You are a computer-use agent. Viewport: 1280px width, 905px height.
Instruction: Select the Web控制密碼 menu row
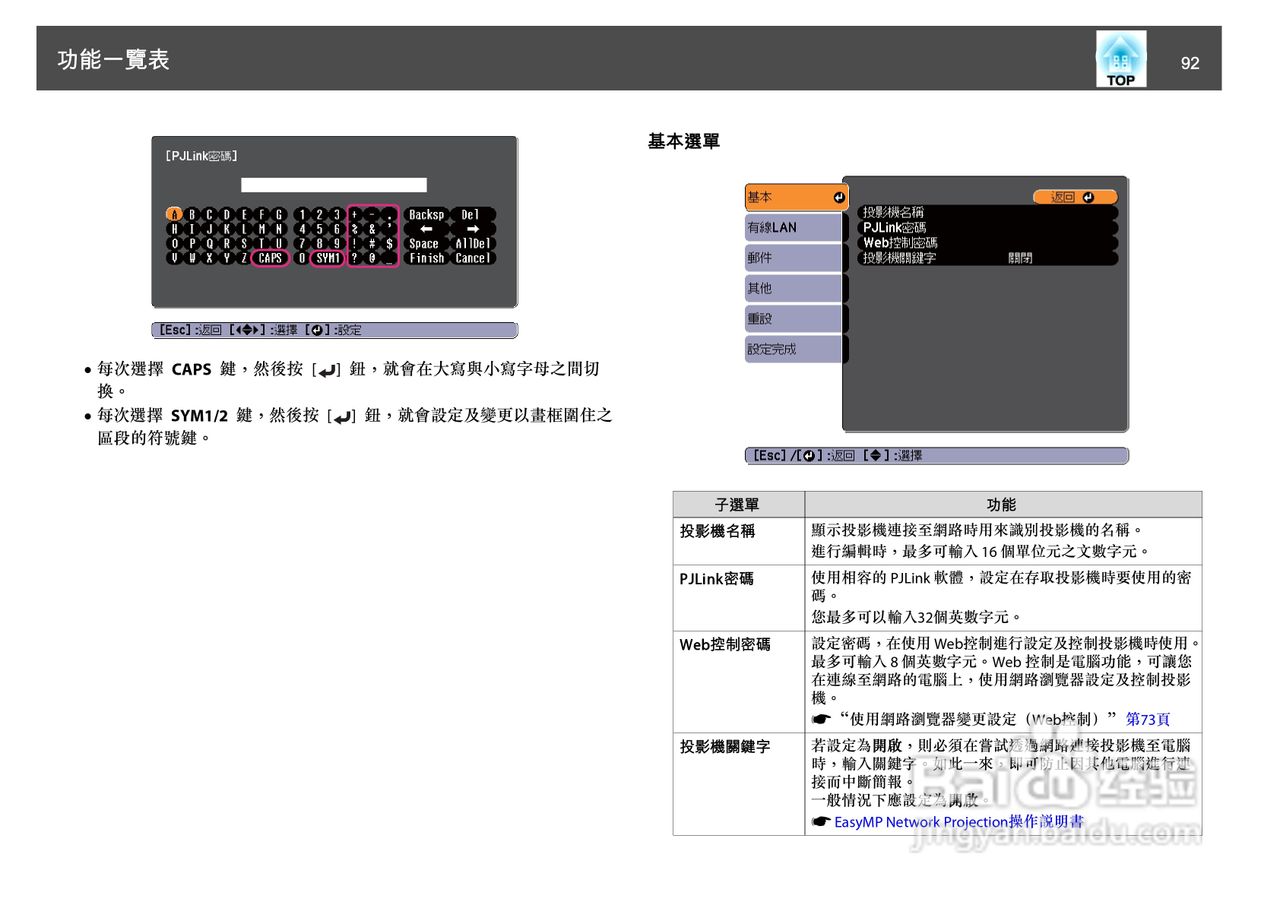[987, 242]
